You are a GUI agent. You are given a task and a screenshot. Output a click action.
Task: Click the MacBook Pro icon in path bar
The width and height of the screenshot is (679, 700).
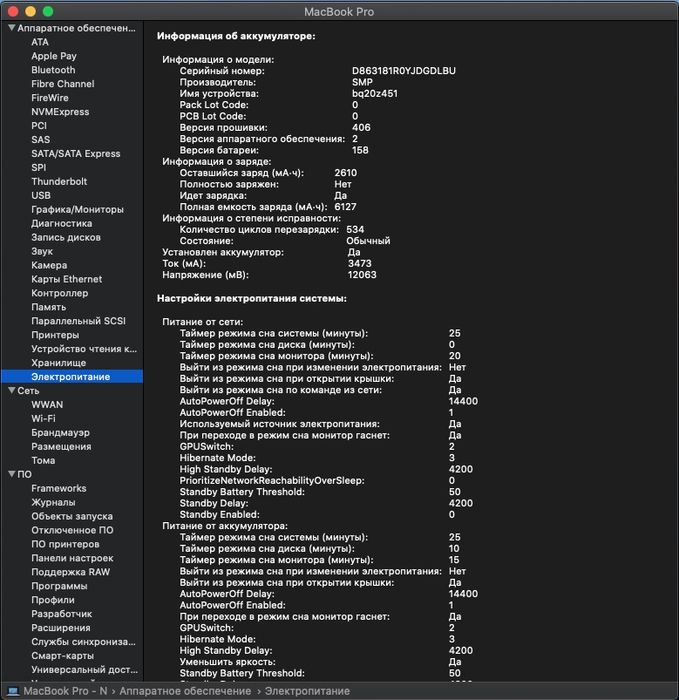pos(13,691)
